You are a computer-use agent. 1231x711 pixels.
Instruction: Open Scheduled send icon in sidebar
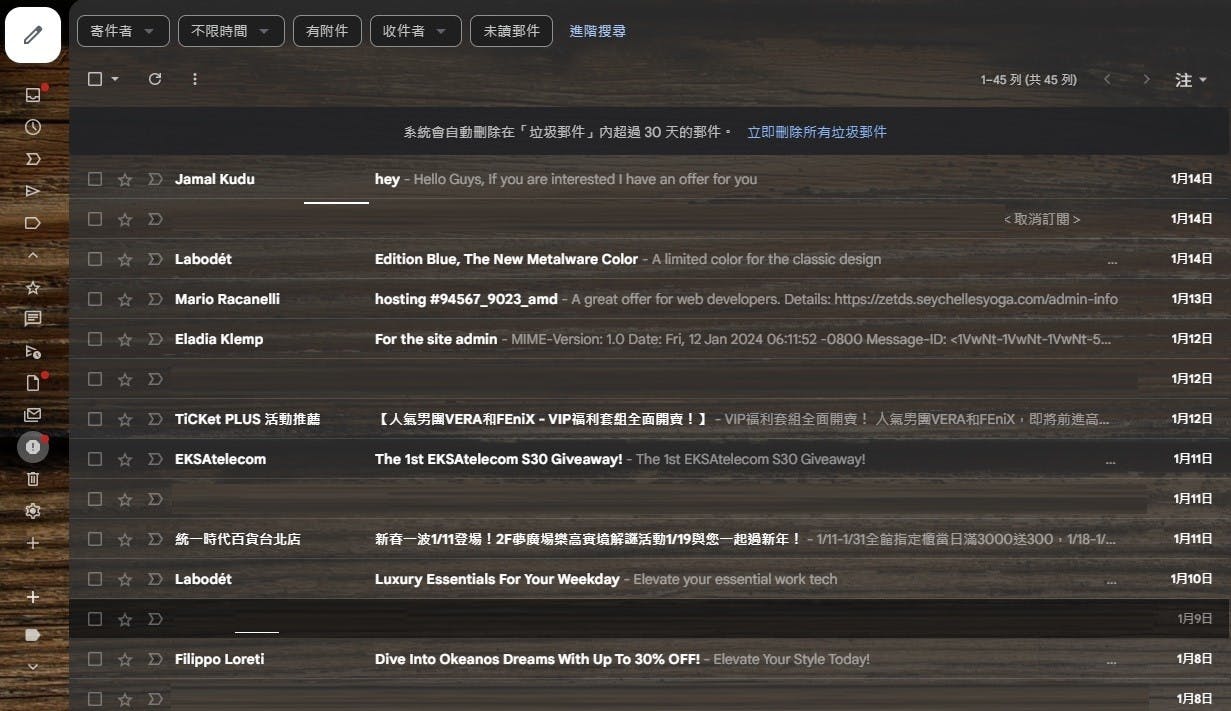[x=33, y=351]
